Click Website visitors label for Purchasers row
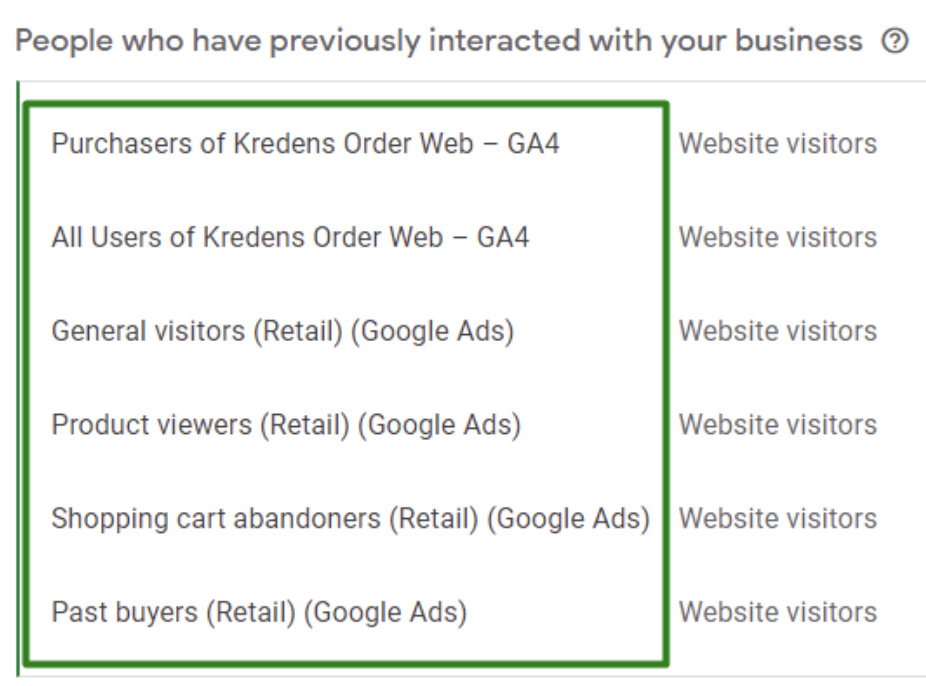The image size is (926, 686). (x=778, y=144)
